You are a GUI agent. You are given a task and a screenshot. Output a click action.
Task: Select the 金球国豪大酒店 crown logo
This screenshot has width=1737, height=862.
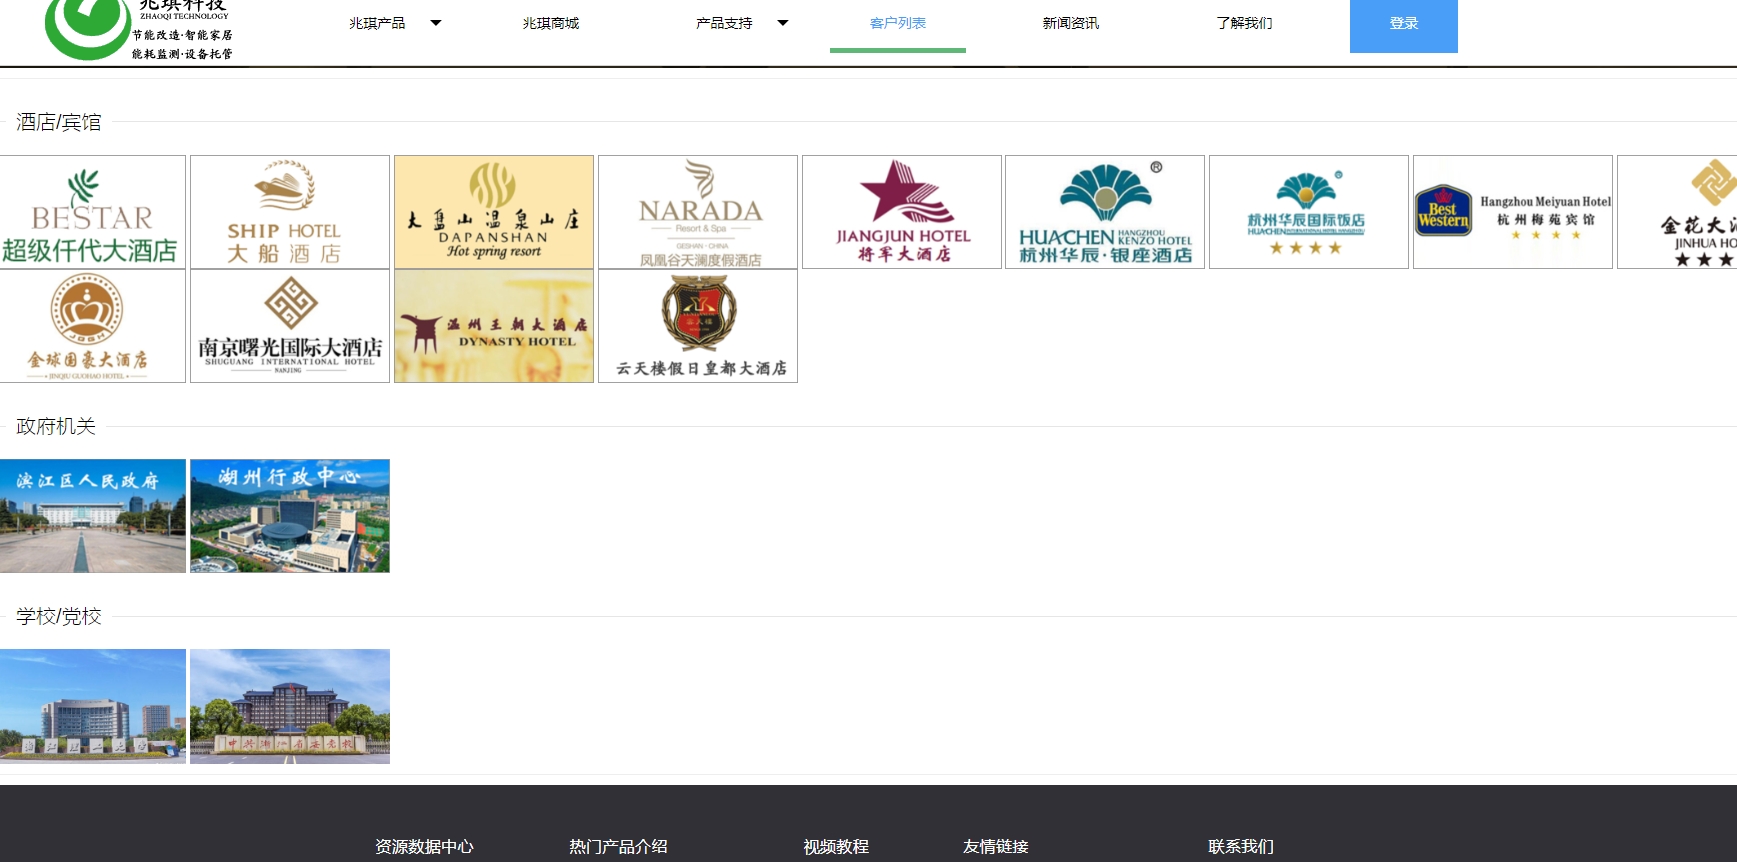point(92,326)
